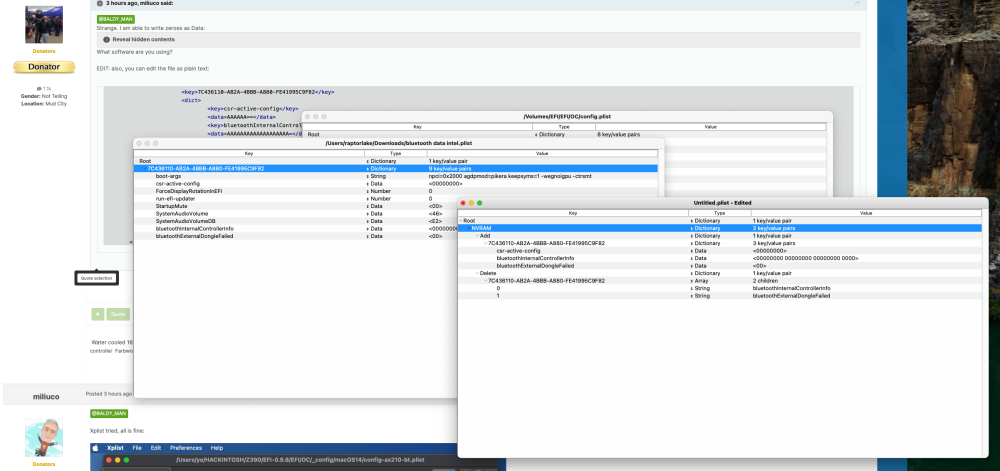Bring the config.plist window to front via title
This screenshot has width=1000, height=471.
point(567,117)
